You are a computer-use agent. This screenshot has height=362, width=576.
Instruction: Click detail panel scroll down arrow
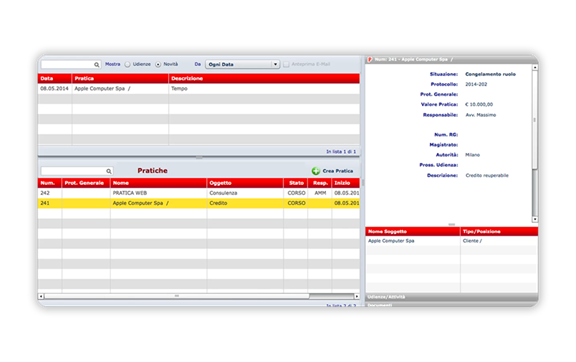click(535, 219)
